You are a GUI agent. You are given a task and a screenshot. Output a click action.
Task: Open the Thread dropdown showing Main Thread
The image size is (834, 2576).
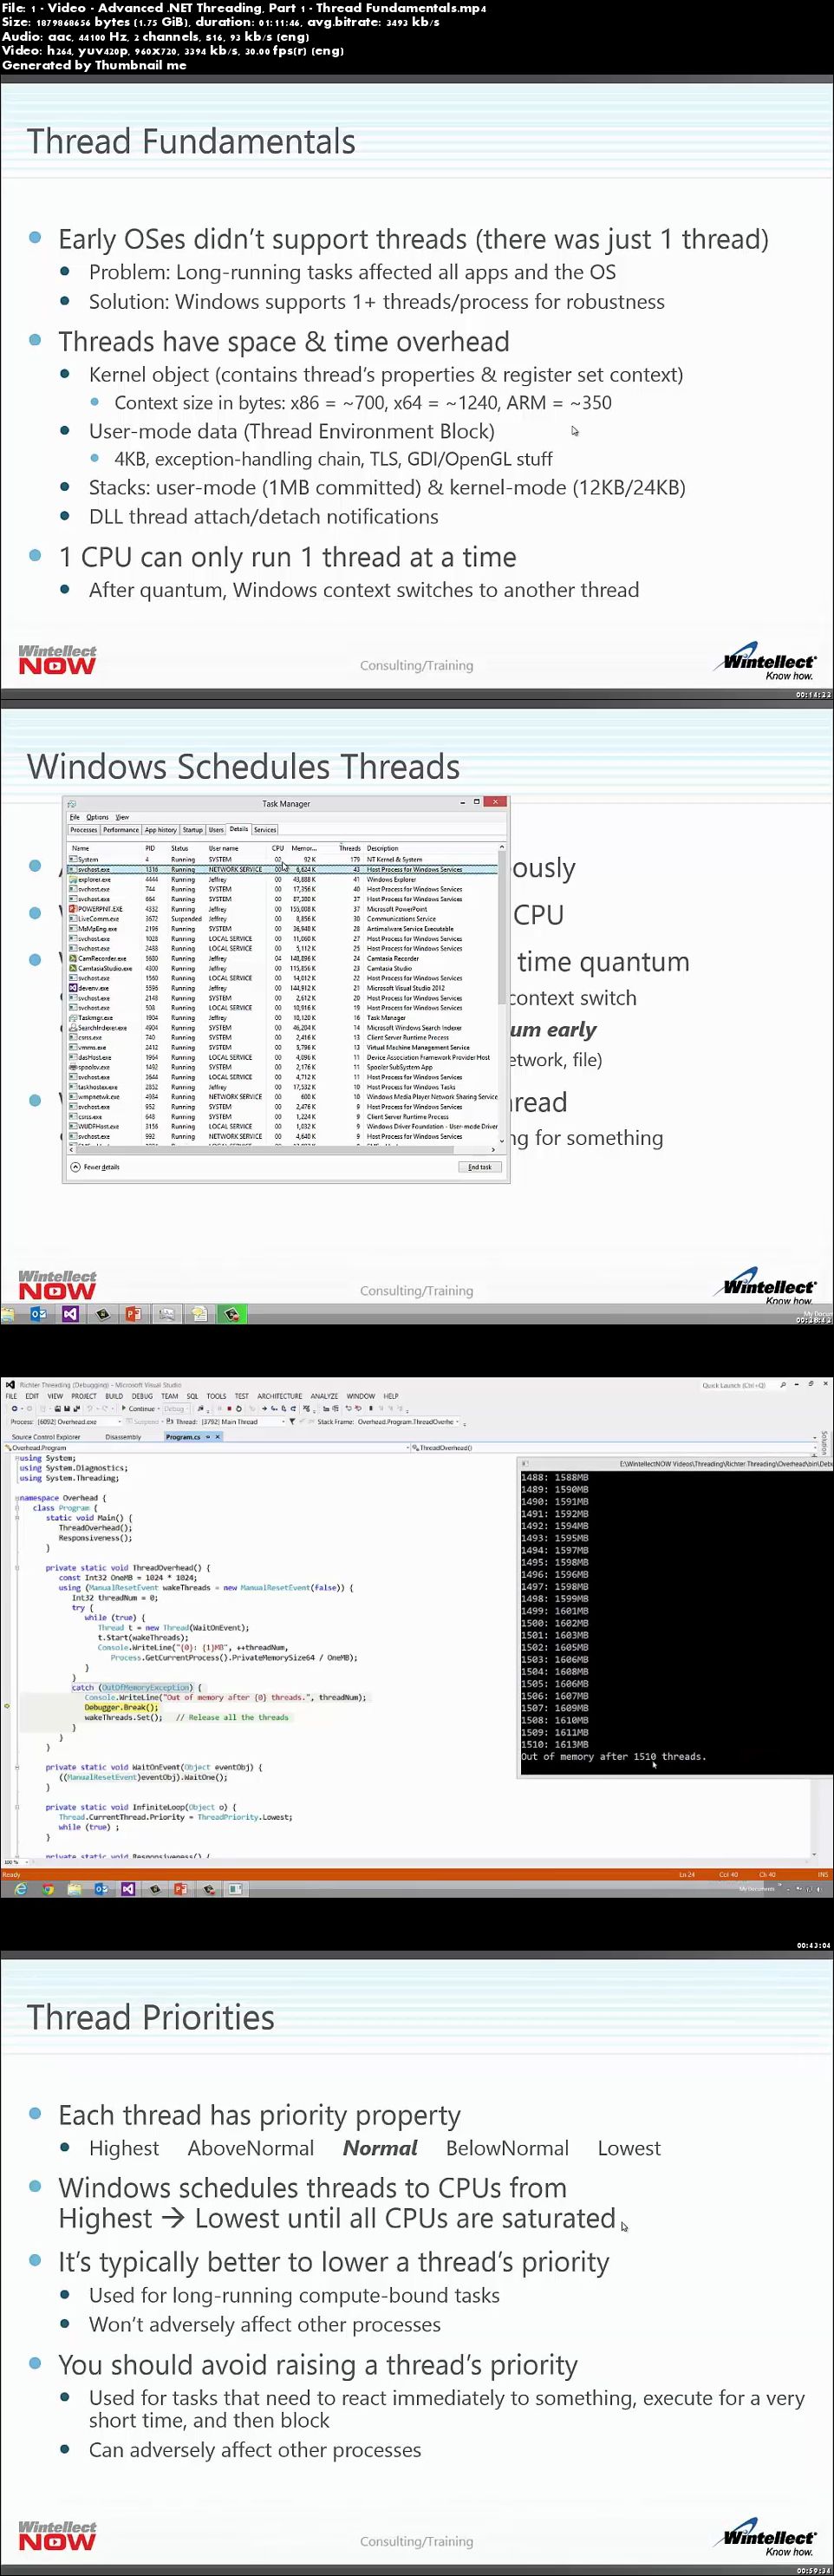(x=243, y=1421)
